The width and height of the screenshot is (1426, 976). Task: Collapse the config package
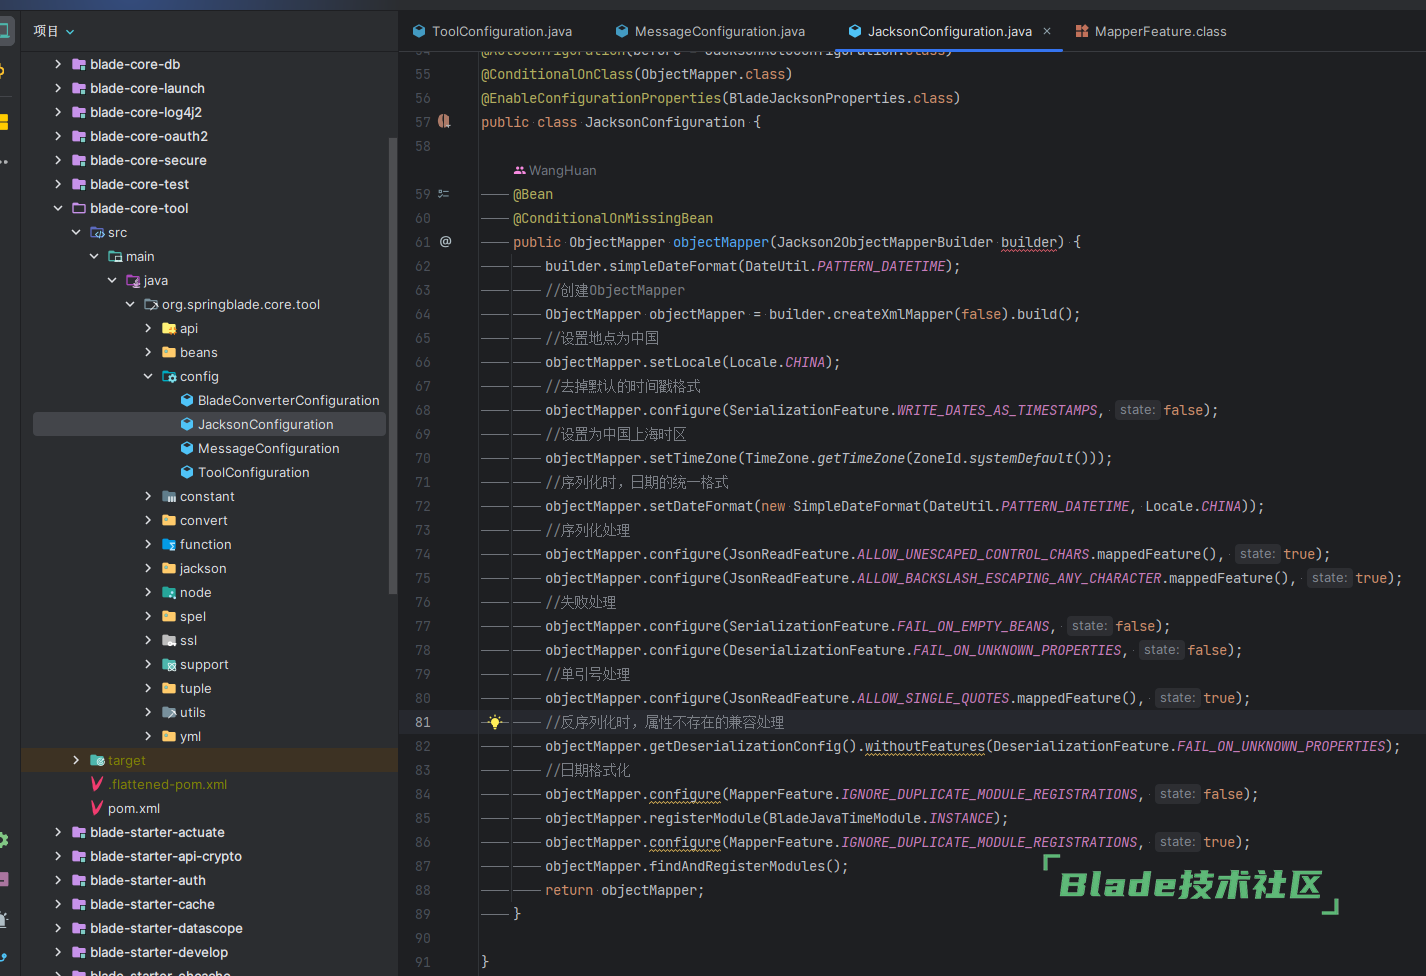coord(148,376)
